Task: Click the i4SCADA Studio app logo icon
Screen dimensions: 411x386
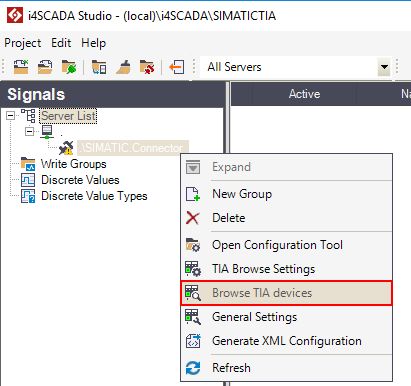Action: (x=15, y=15)
